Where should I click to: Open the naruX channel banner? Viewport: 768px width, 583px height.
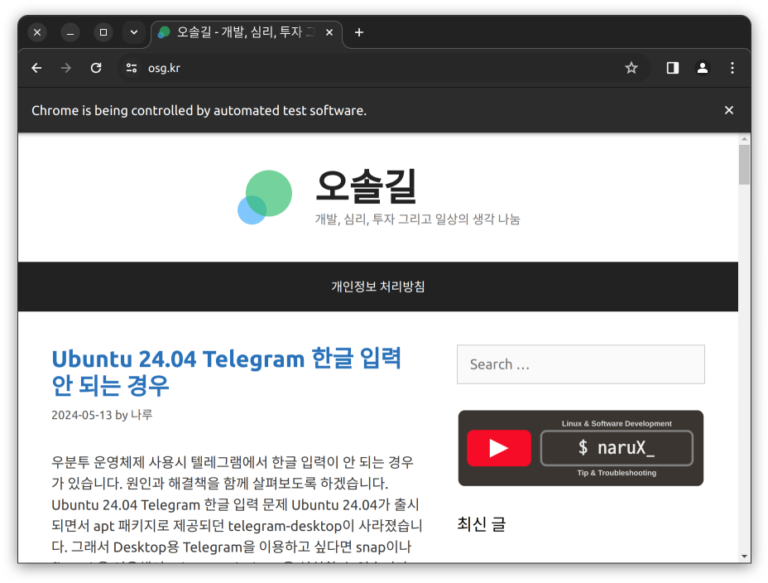coord(580,448)
